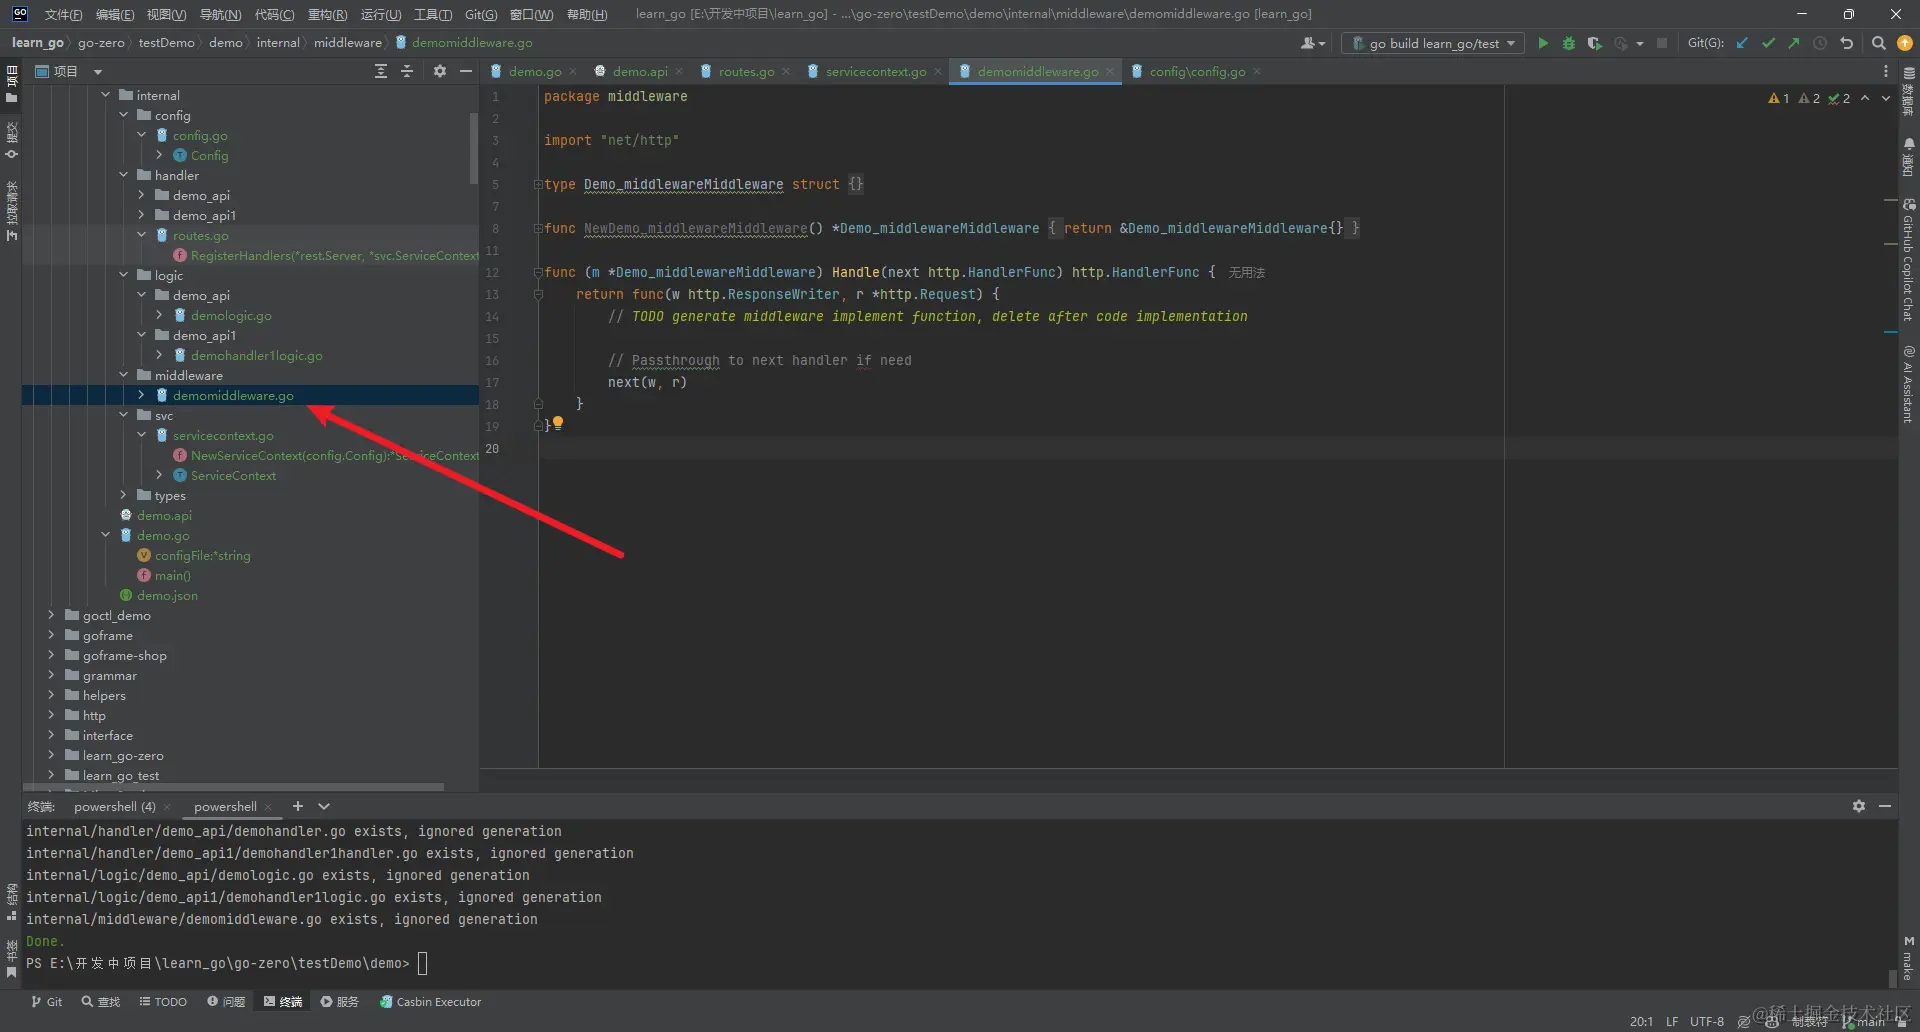Viewport: 1920px width, 1032px height.
Task: Hide the terminal panel
Action: point(1885,806)
